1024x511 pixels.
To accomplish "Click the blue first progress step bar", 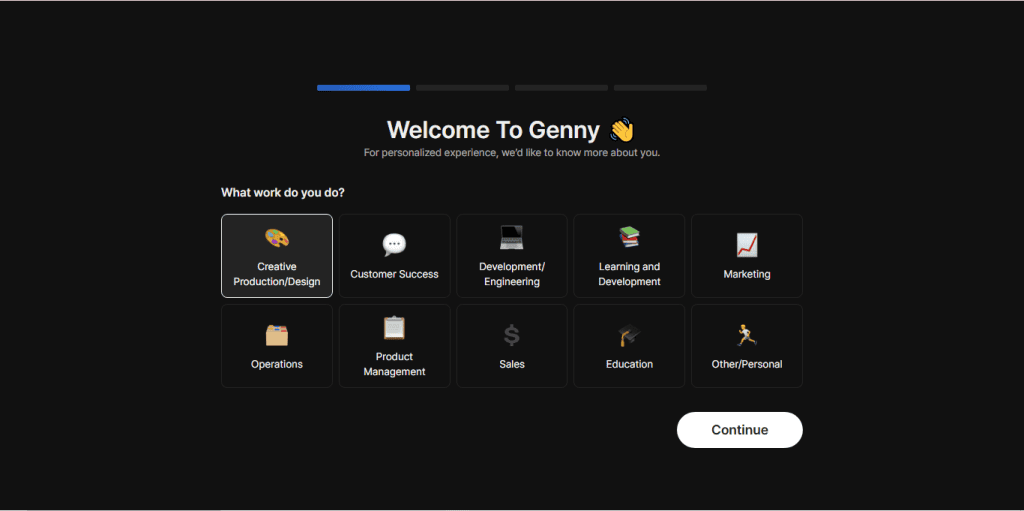I will 363,88.
